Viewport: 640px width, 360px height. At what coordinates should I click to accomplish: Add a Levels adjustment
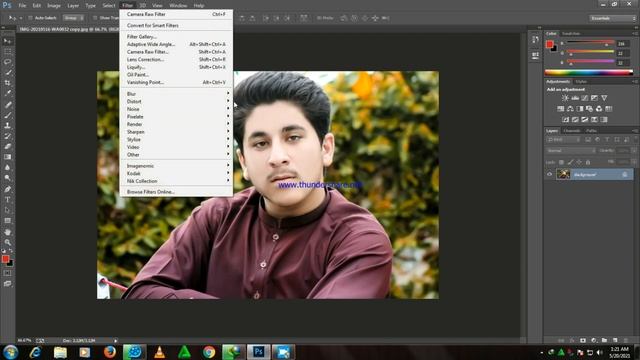pyautogui.click(x=575, y=98)
